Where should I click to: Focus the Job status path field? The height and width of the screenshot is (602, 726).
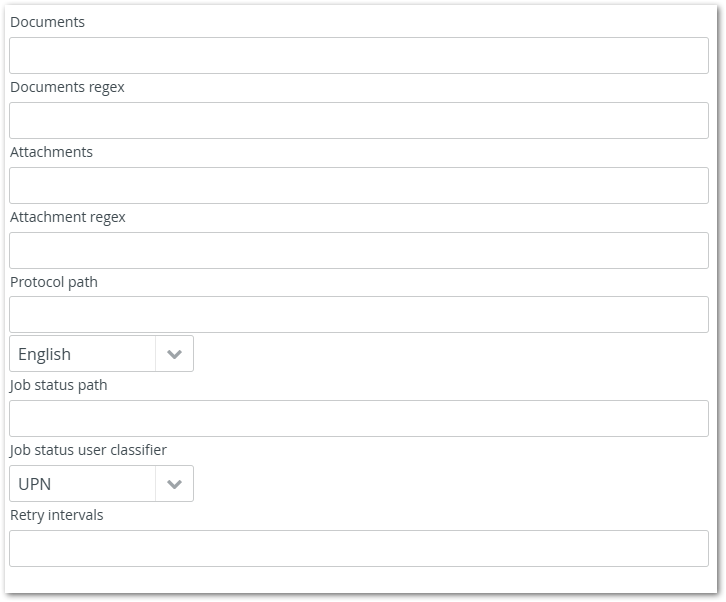(x=358, y=419)
